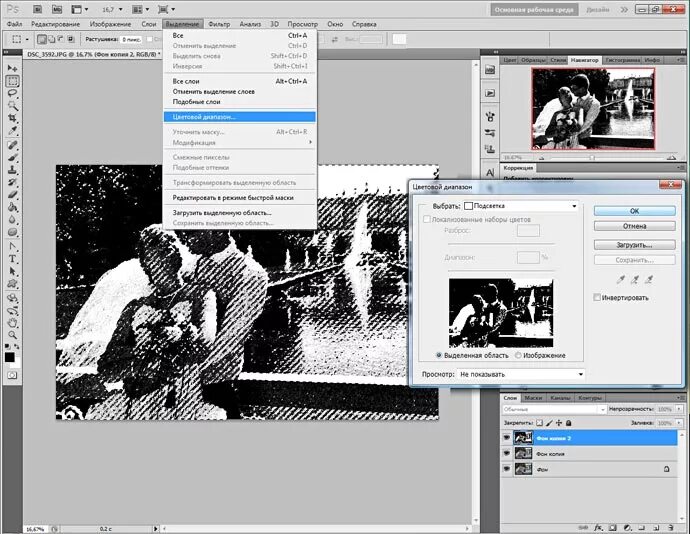
Task: Select the Healing Brush tool
Action: 12,145
